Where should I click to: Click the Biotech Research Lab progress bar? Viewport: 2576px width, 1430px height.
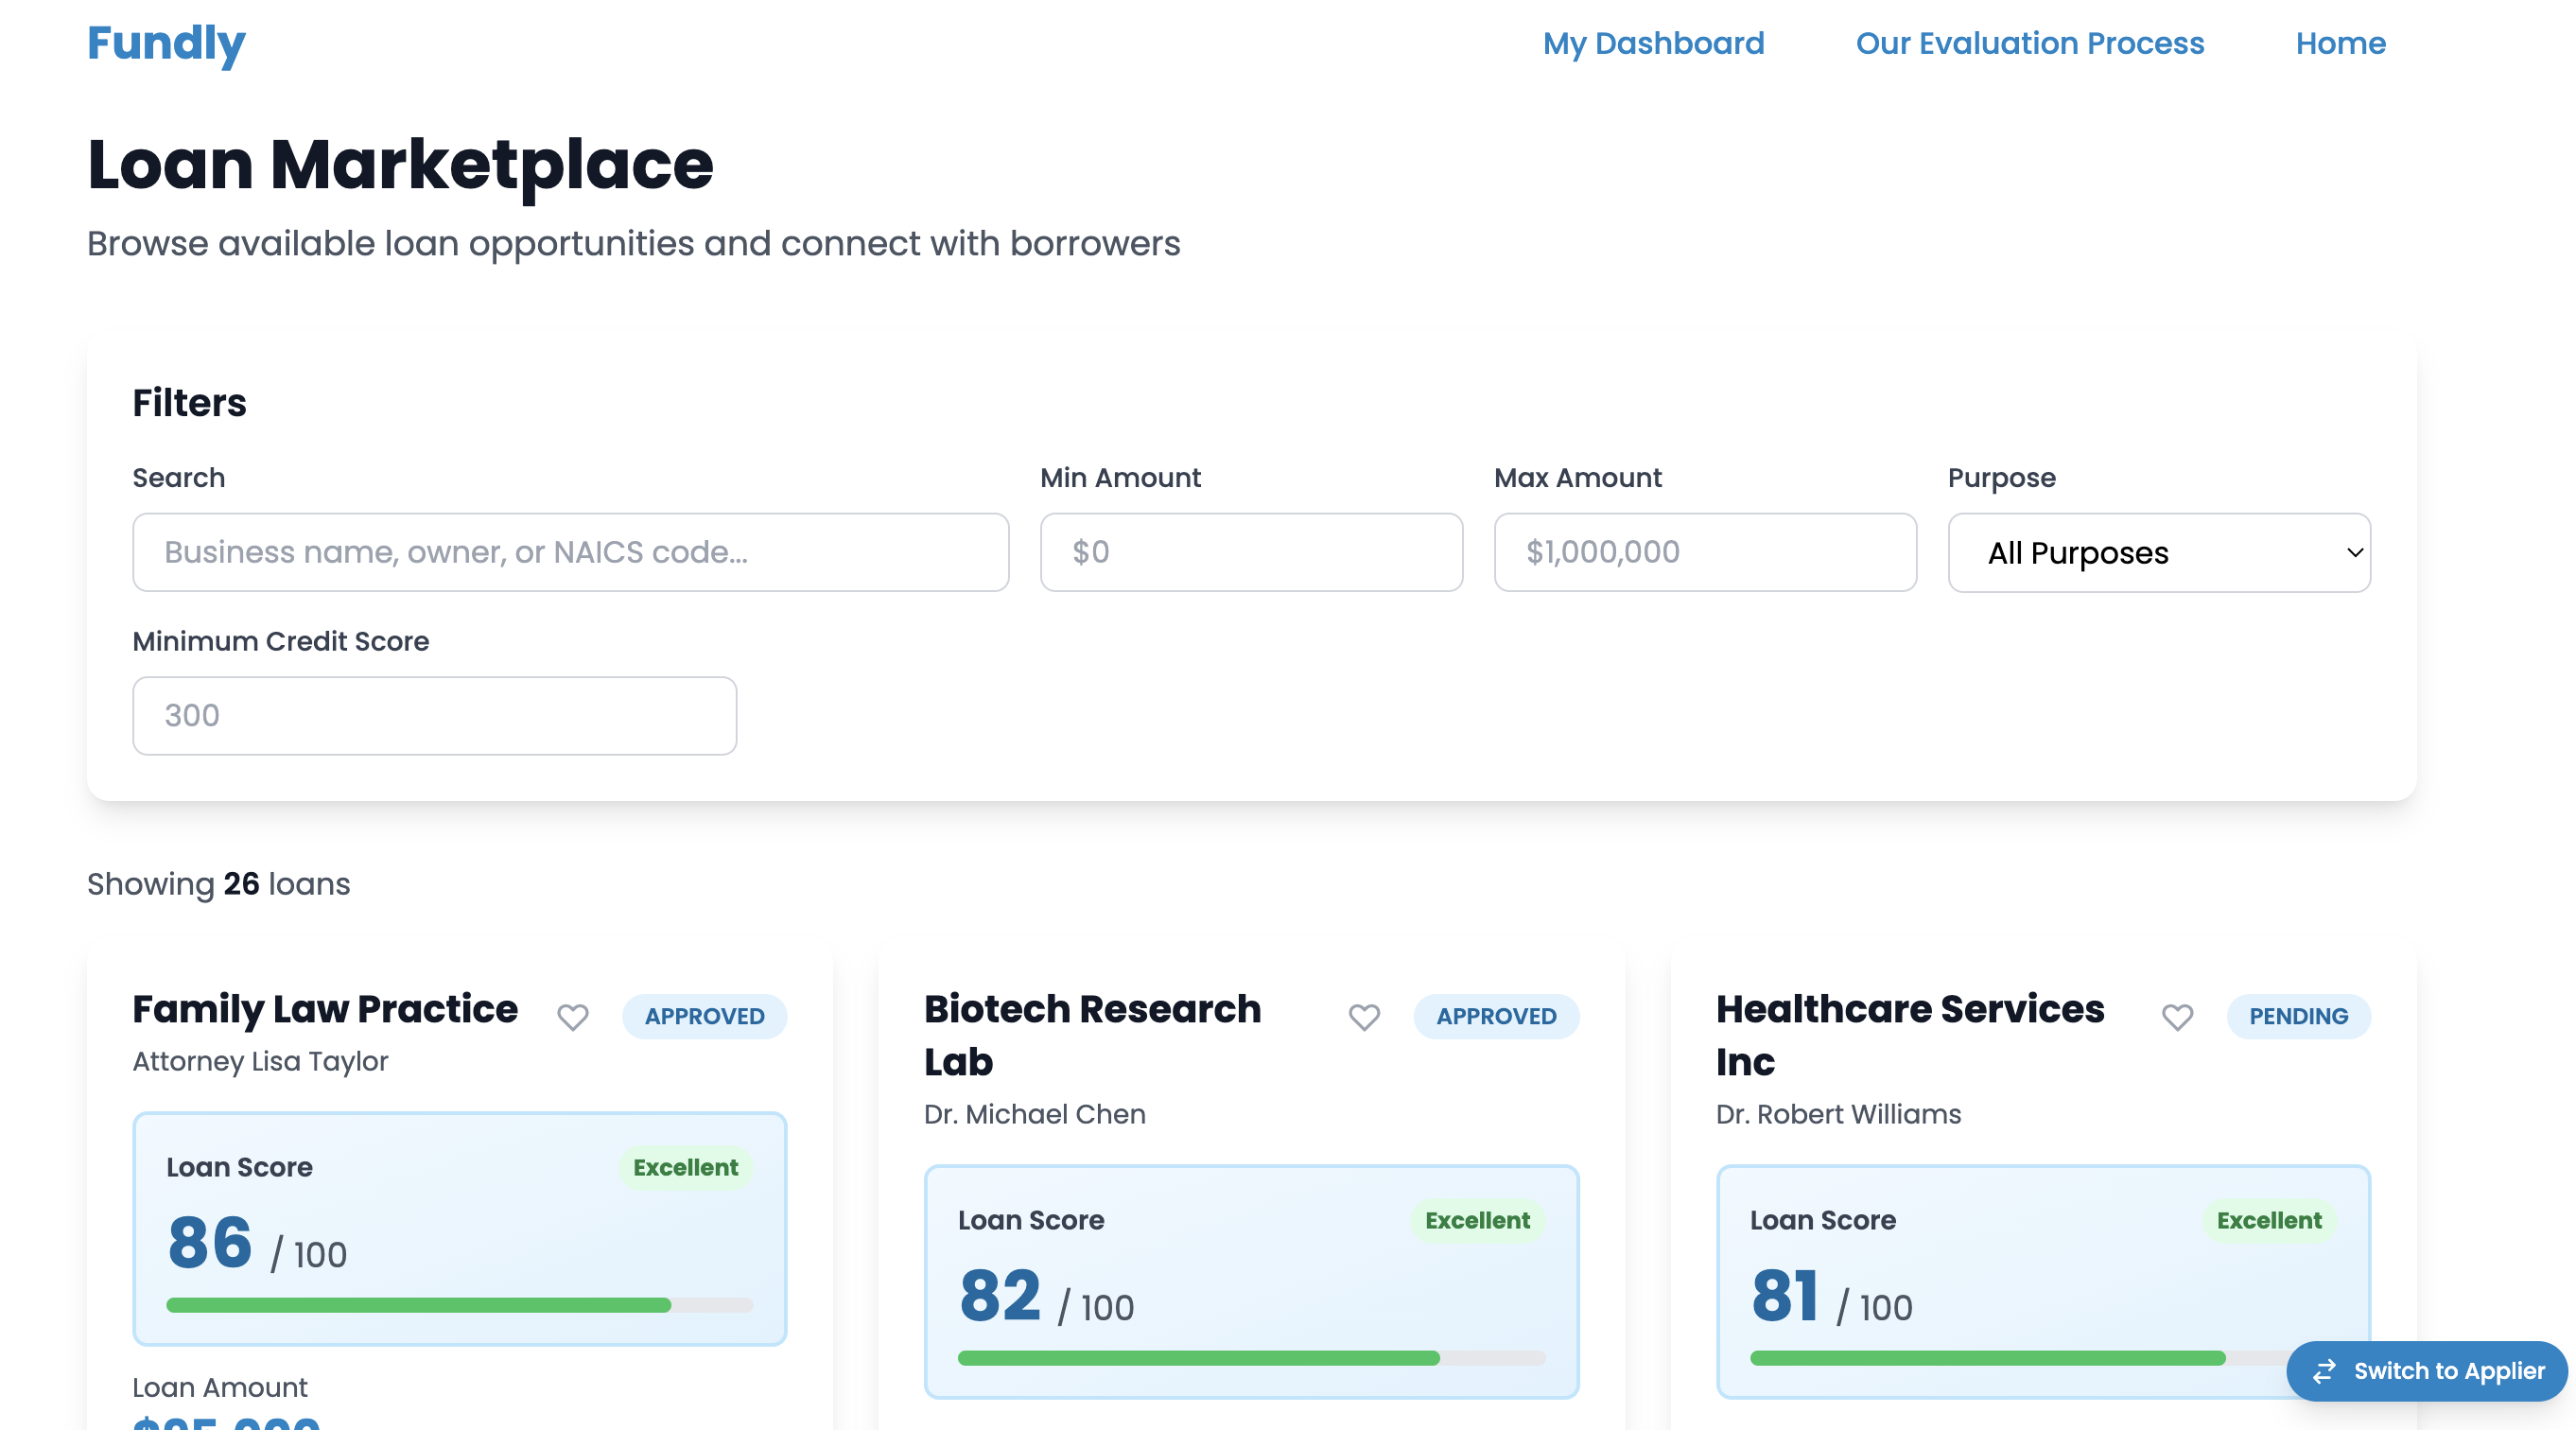point(1251,1358)
